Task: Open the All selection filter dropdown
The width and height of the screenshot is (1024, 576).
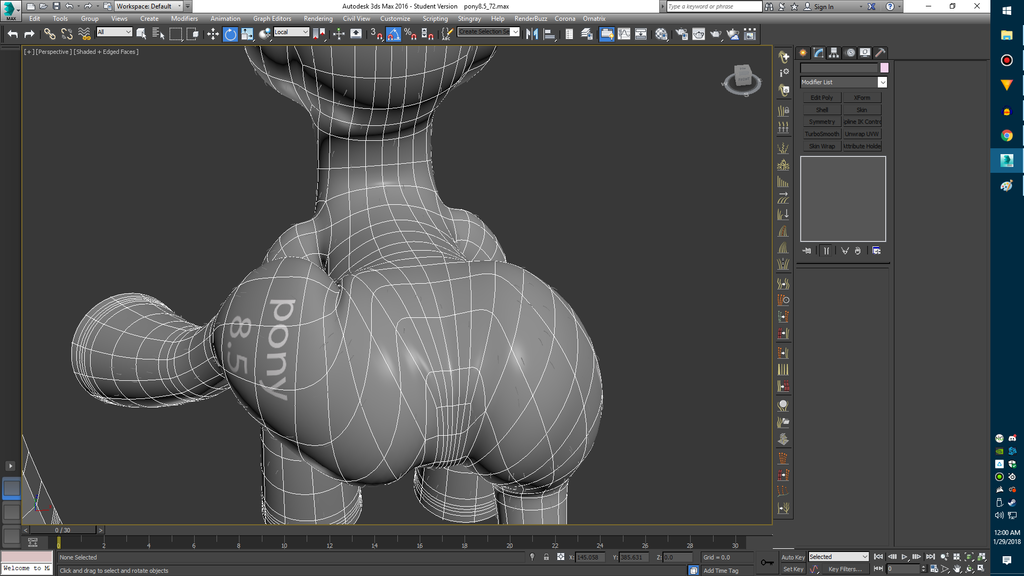Action: coord(113,33)
